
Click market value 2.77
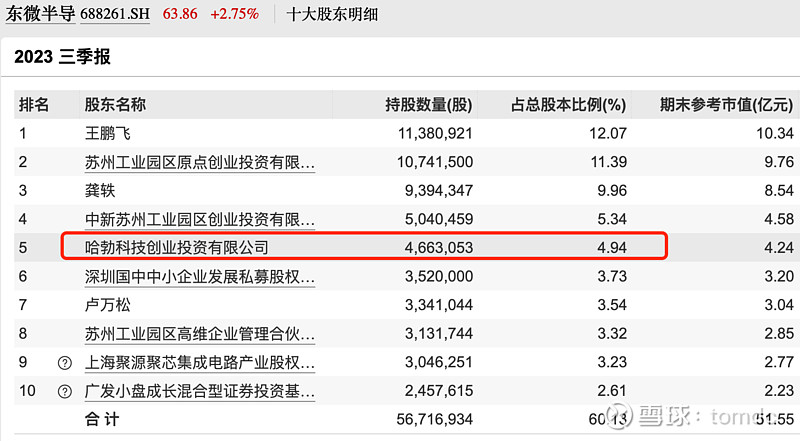[x=779, y=362]
